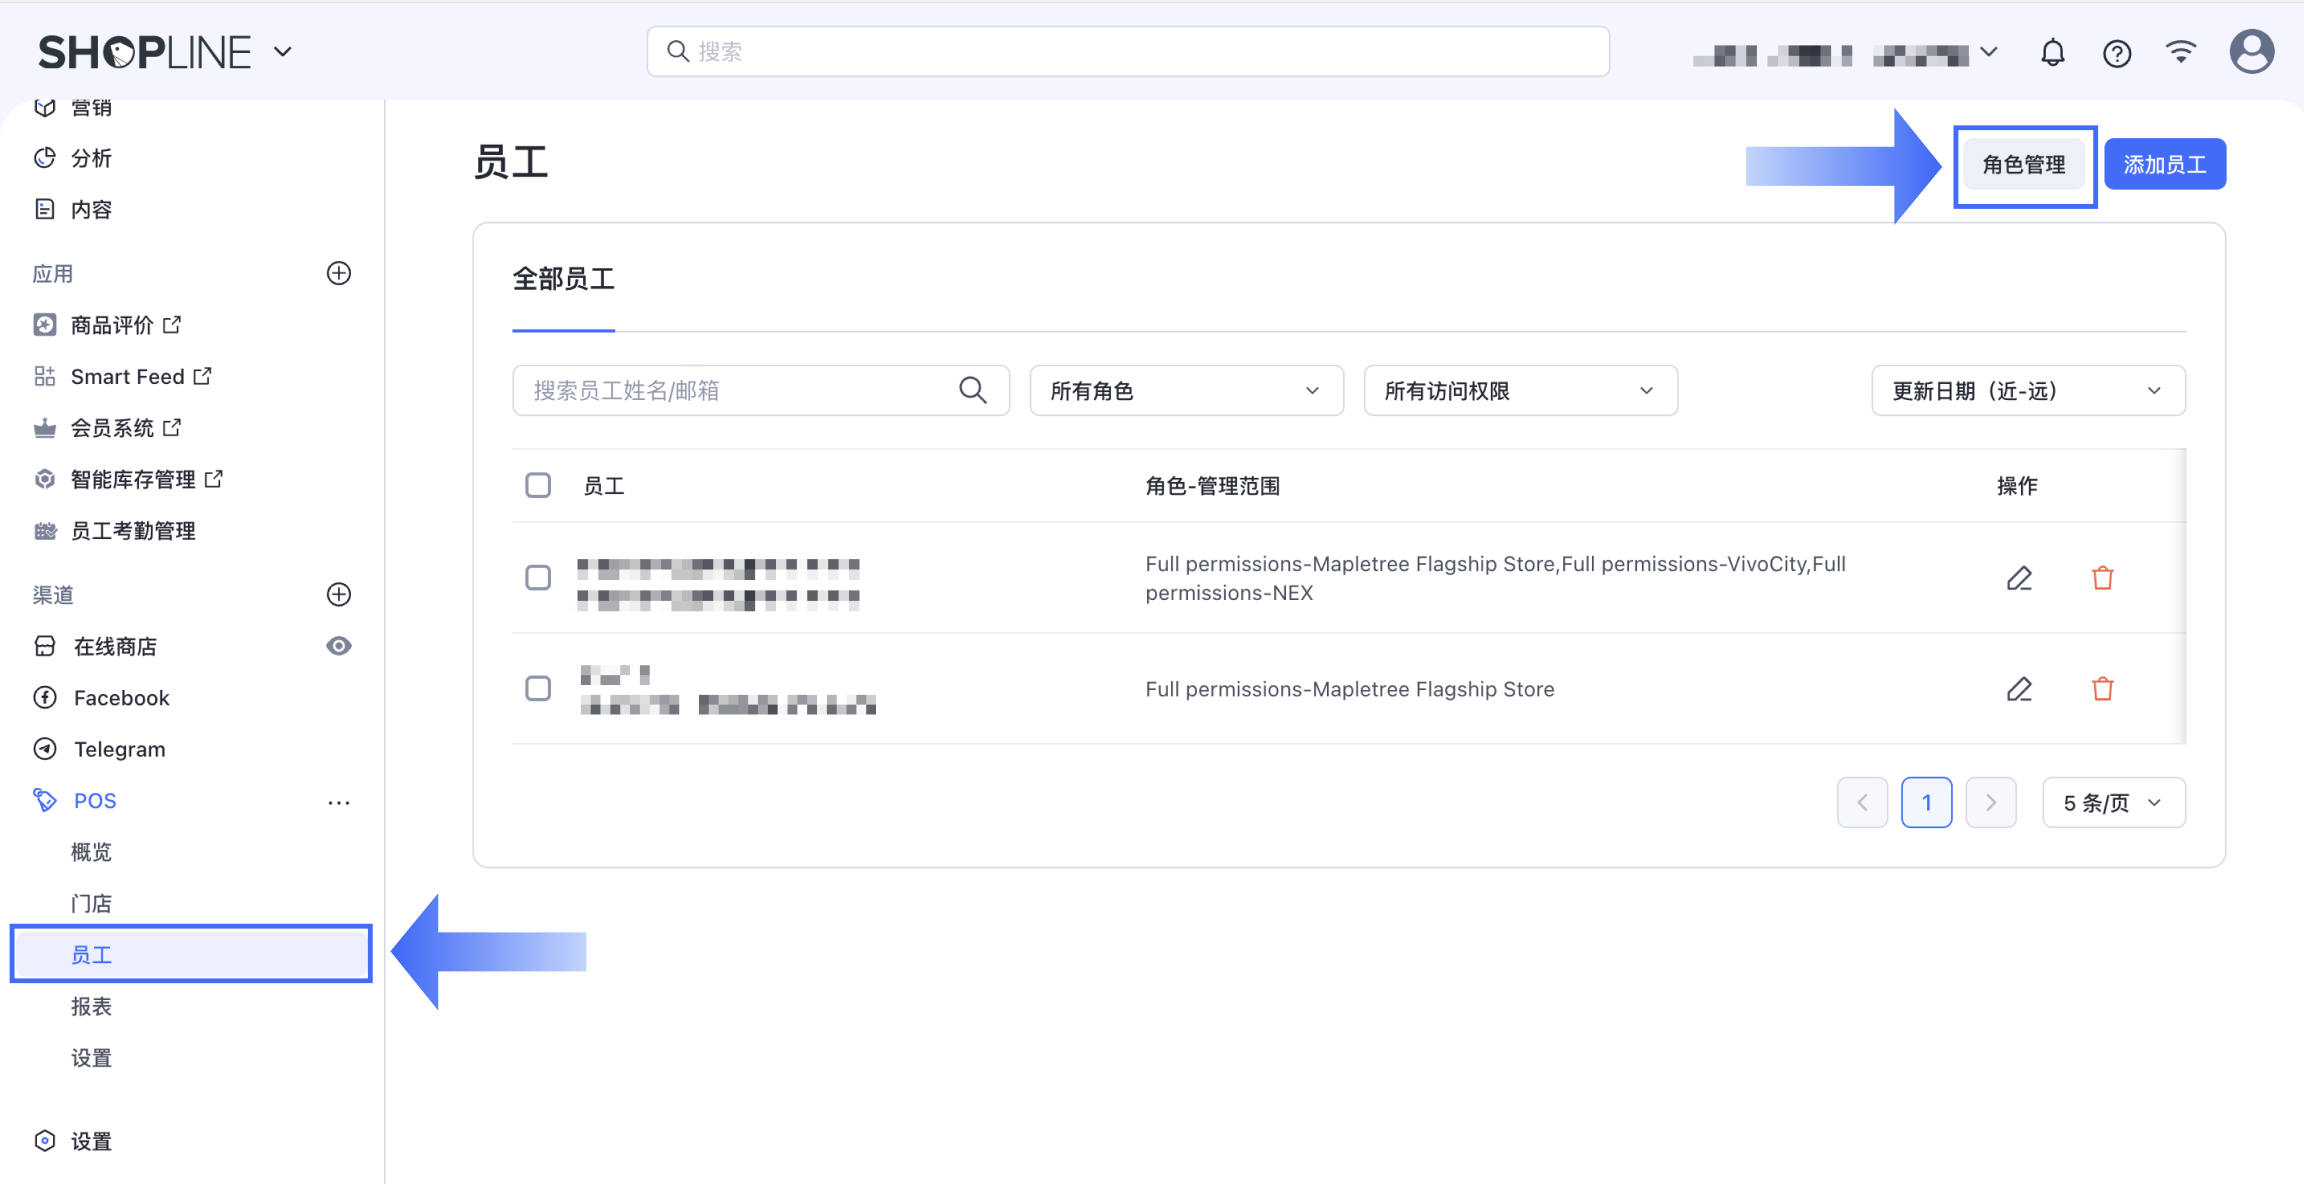
Task: Select the second employee row checkbox
Action: (538, 688)
